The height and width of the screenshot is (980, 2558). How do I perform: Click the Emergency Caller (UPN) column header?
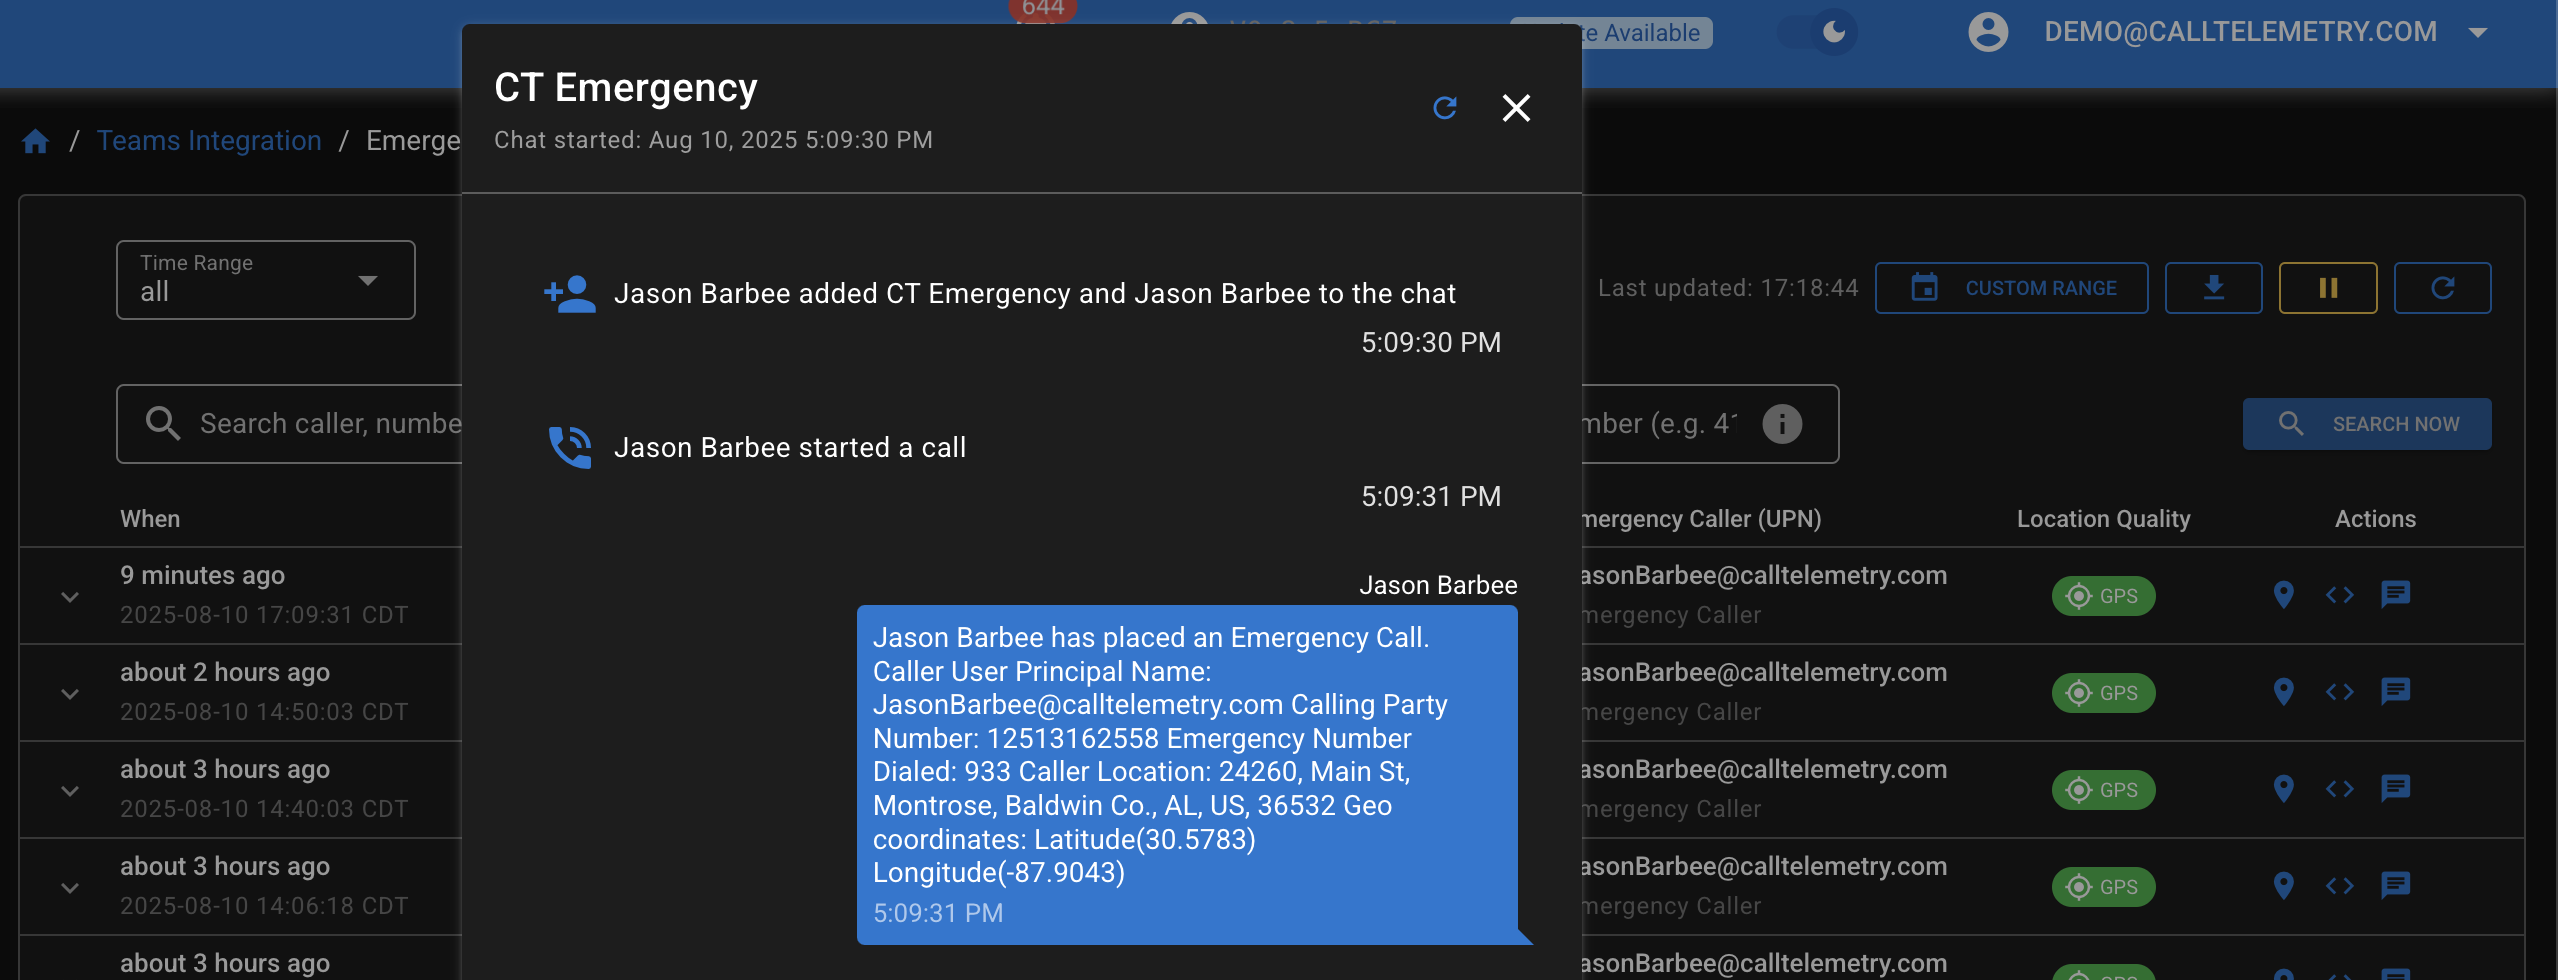pos(1702,519)
